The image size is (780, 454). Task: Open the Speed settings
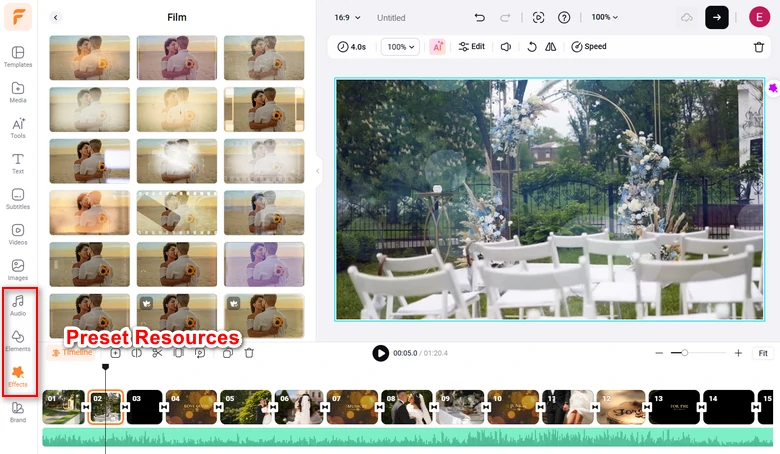tap(589, 46)
